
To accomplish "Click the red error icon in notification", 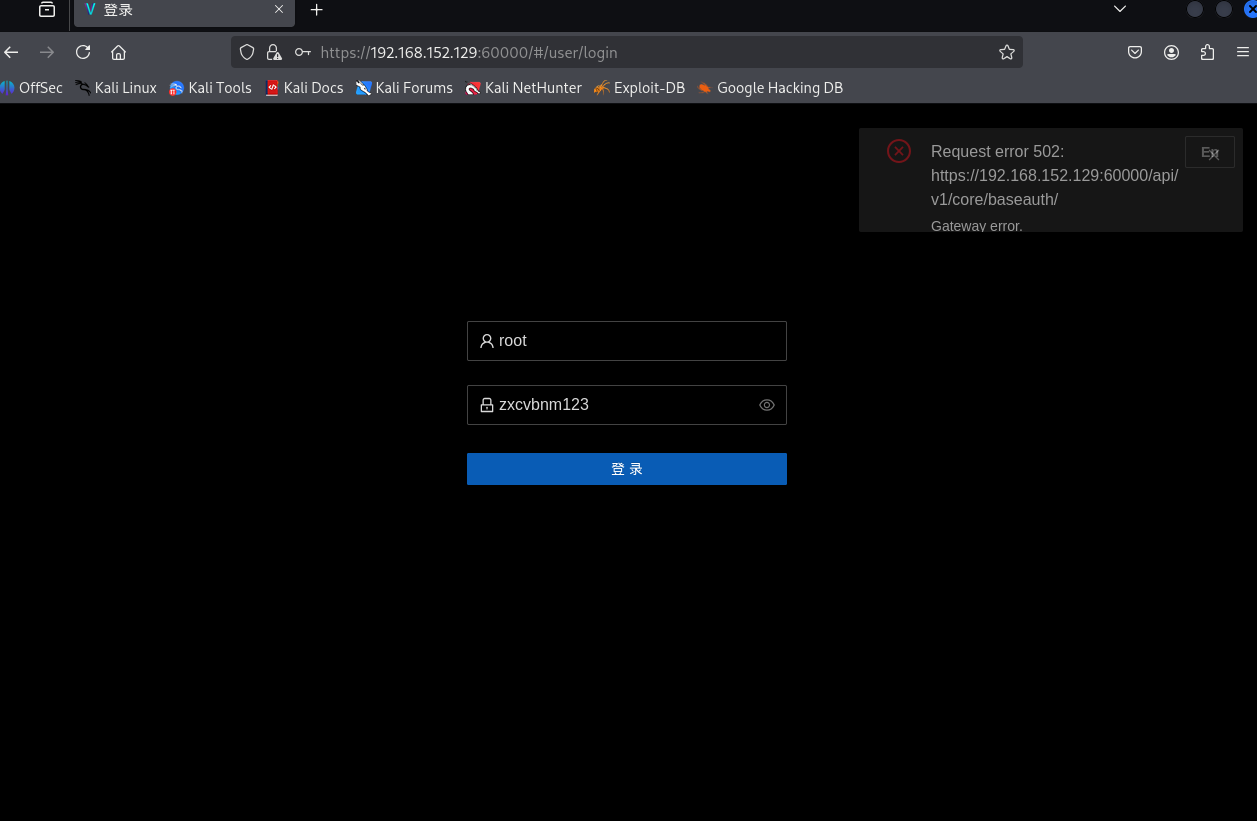I will coord(899,151).
